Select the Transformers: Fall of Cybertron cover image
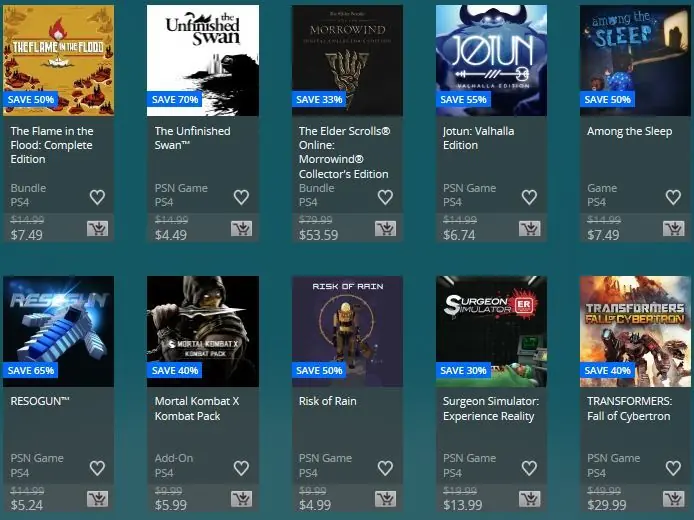The height and width of the screenshot is (520, 694). click(635, 331)
